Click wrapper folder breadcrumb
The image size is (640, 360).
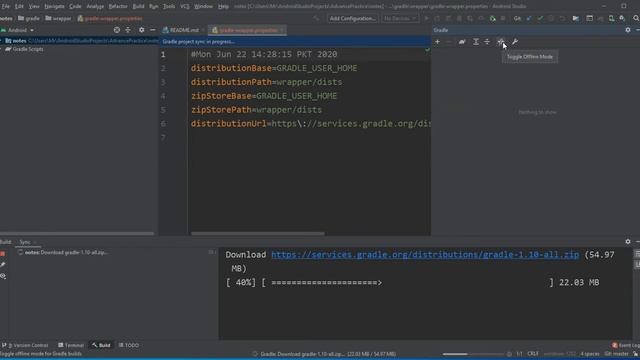coord(58,18)
